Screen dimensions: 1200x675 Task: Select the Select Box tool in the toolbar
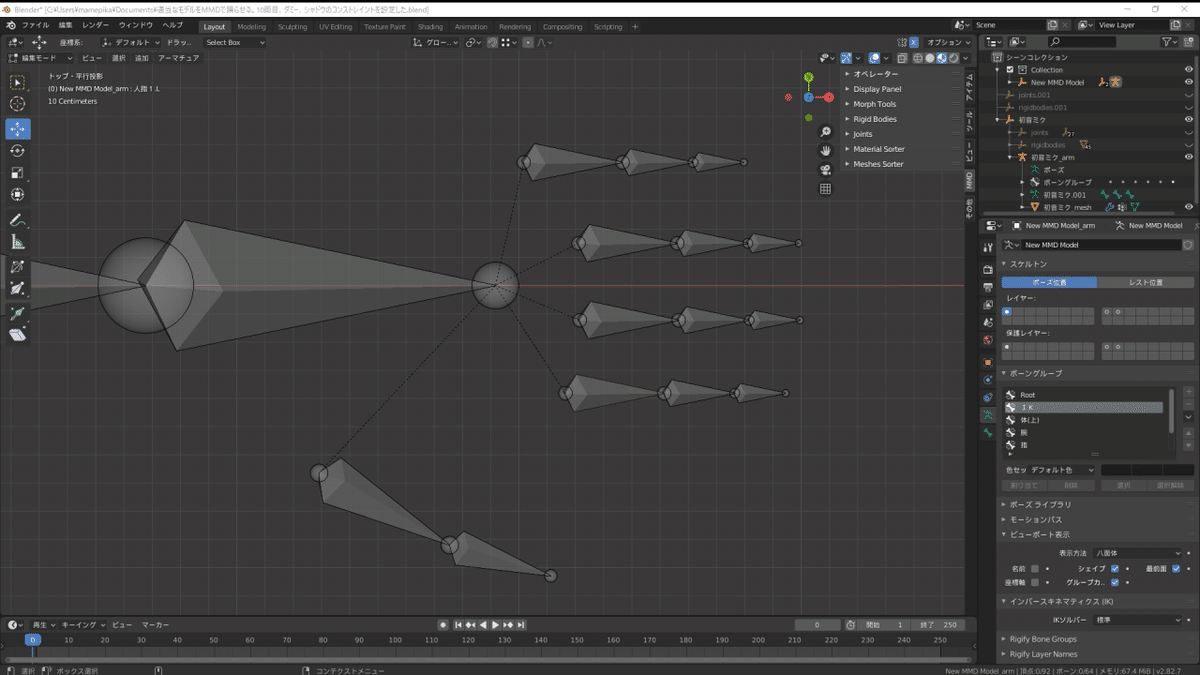click(17, 83)
